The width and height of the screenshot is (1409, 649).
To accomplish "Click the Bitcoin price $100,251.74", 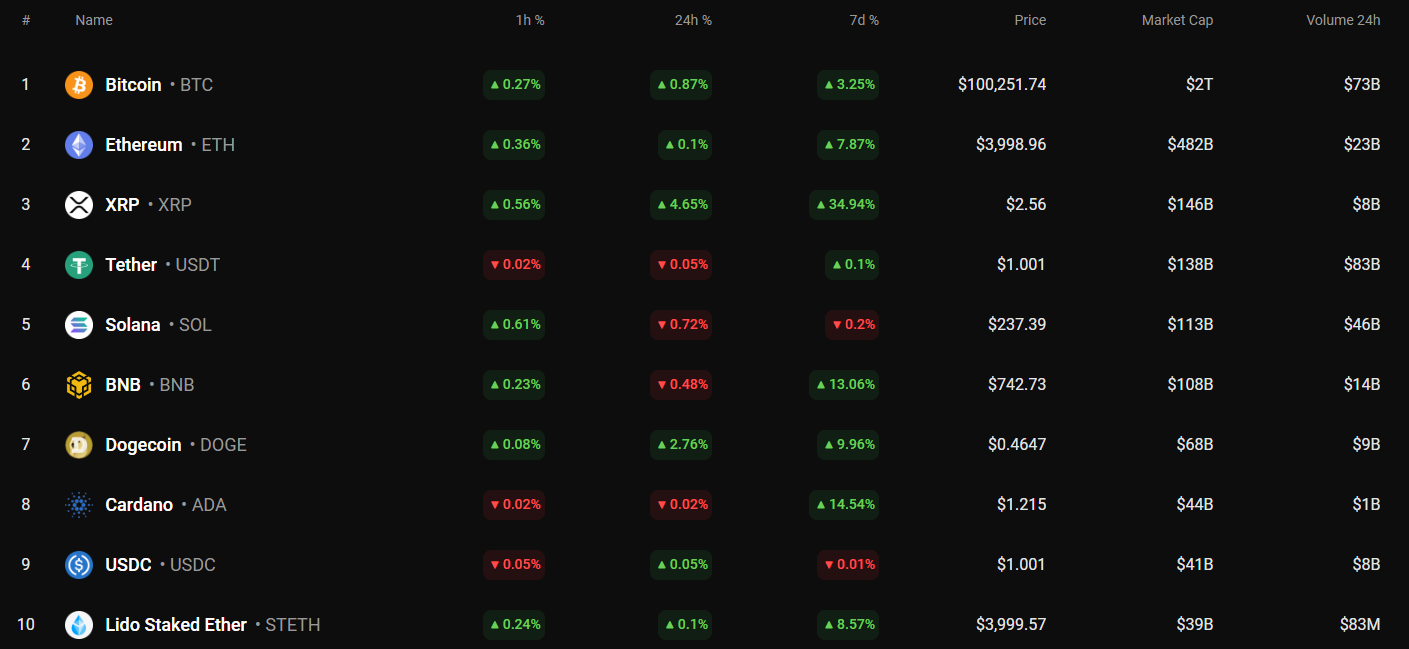I will click(x=1001, y=85).
